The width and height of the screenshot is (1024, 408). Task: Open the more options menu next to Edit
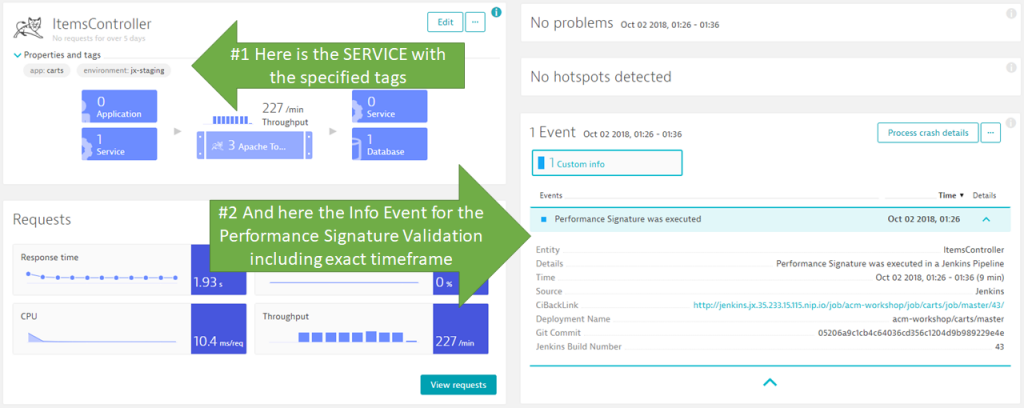(475, 22)
